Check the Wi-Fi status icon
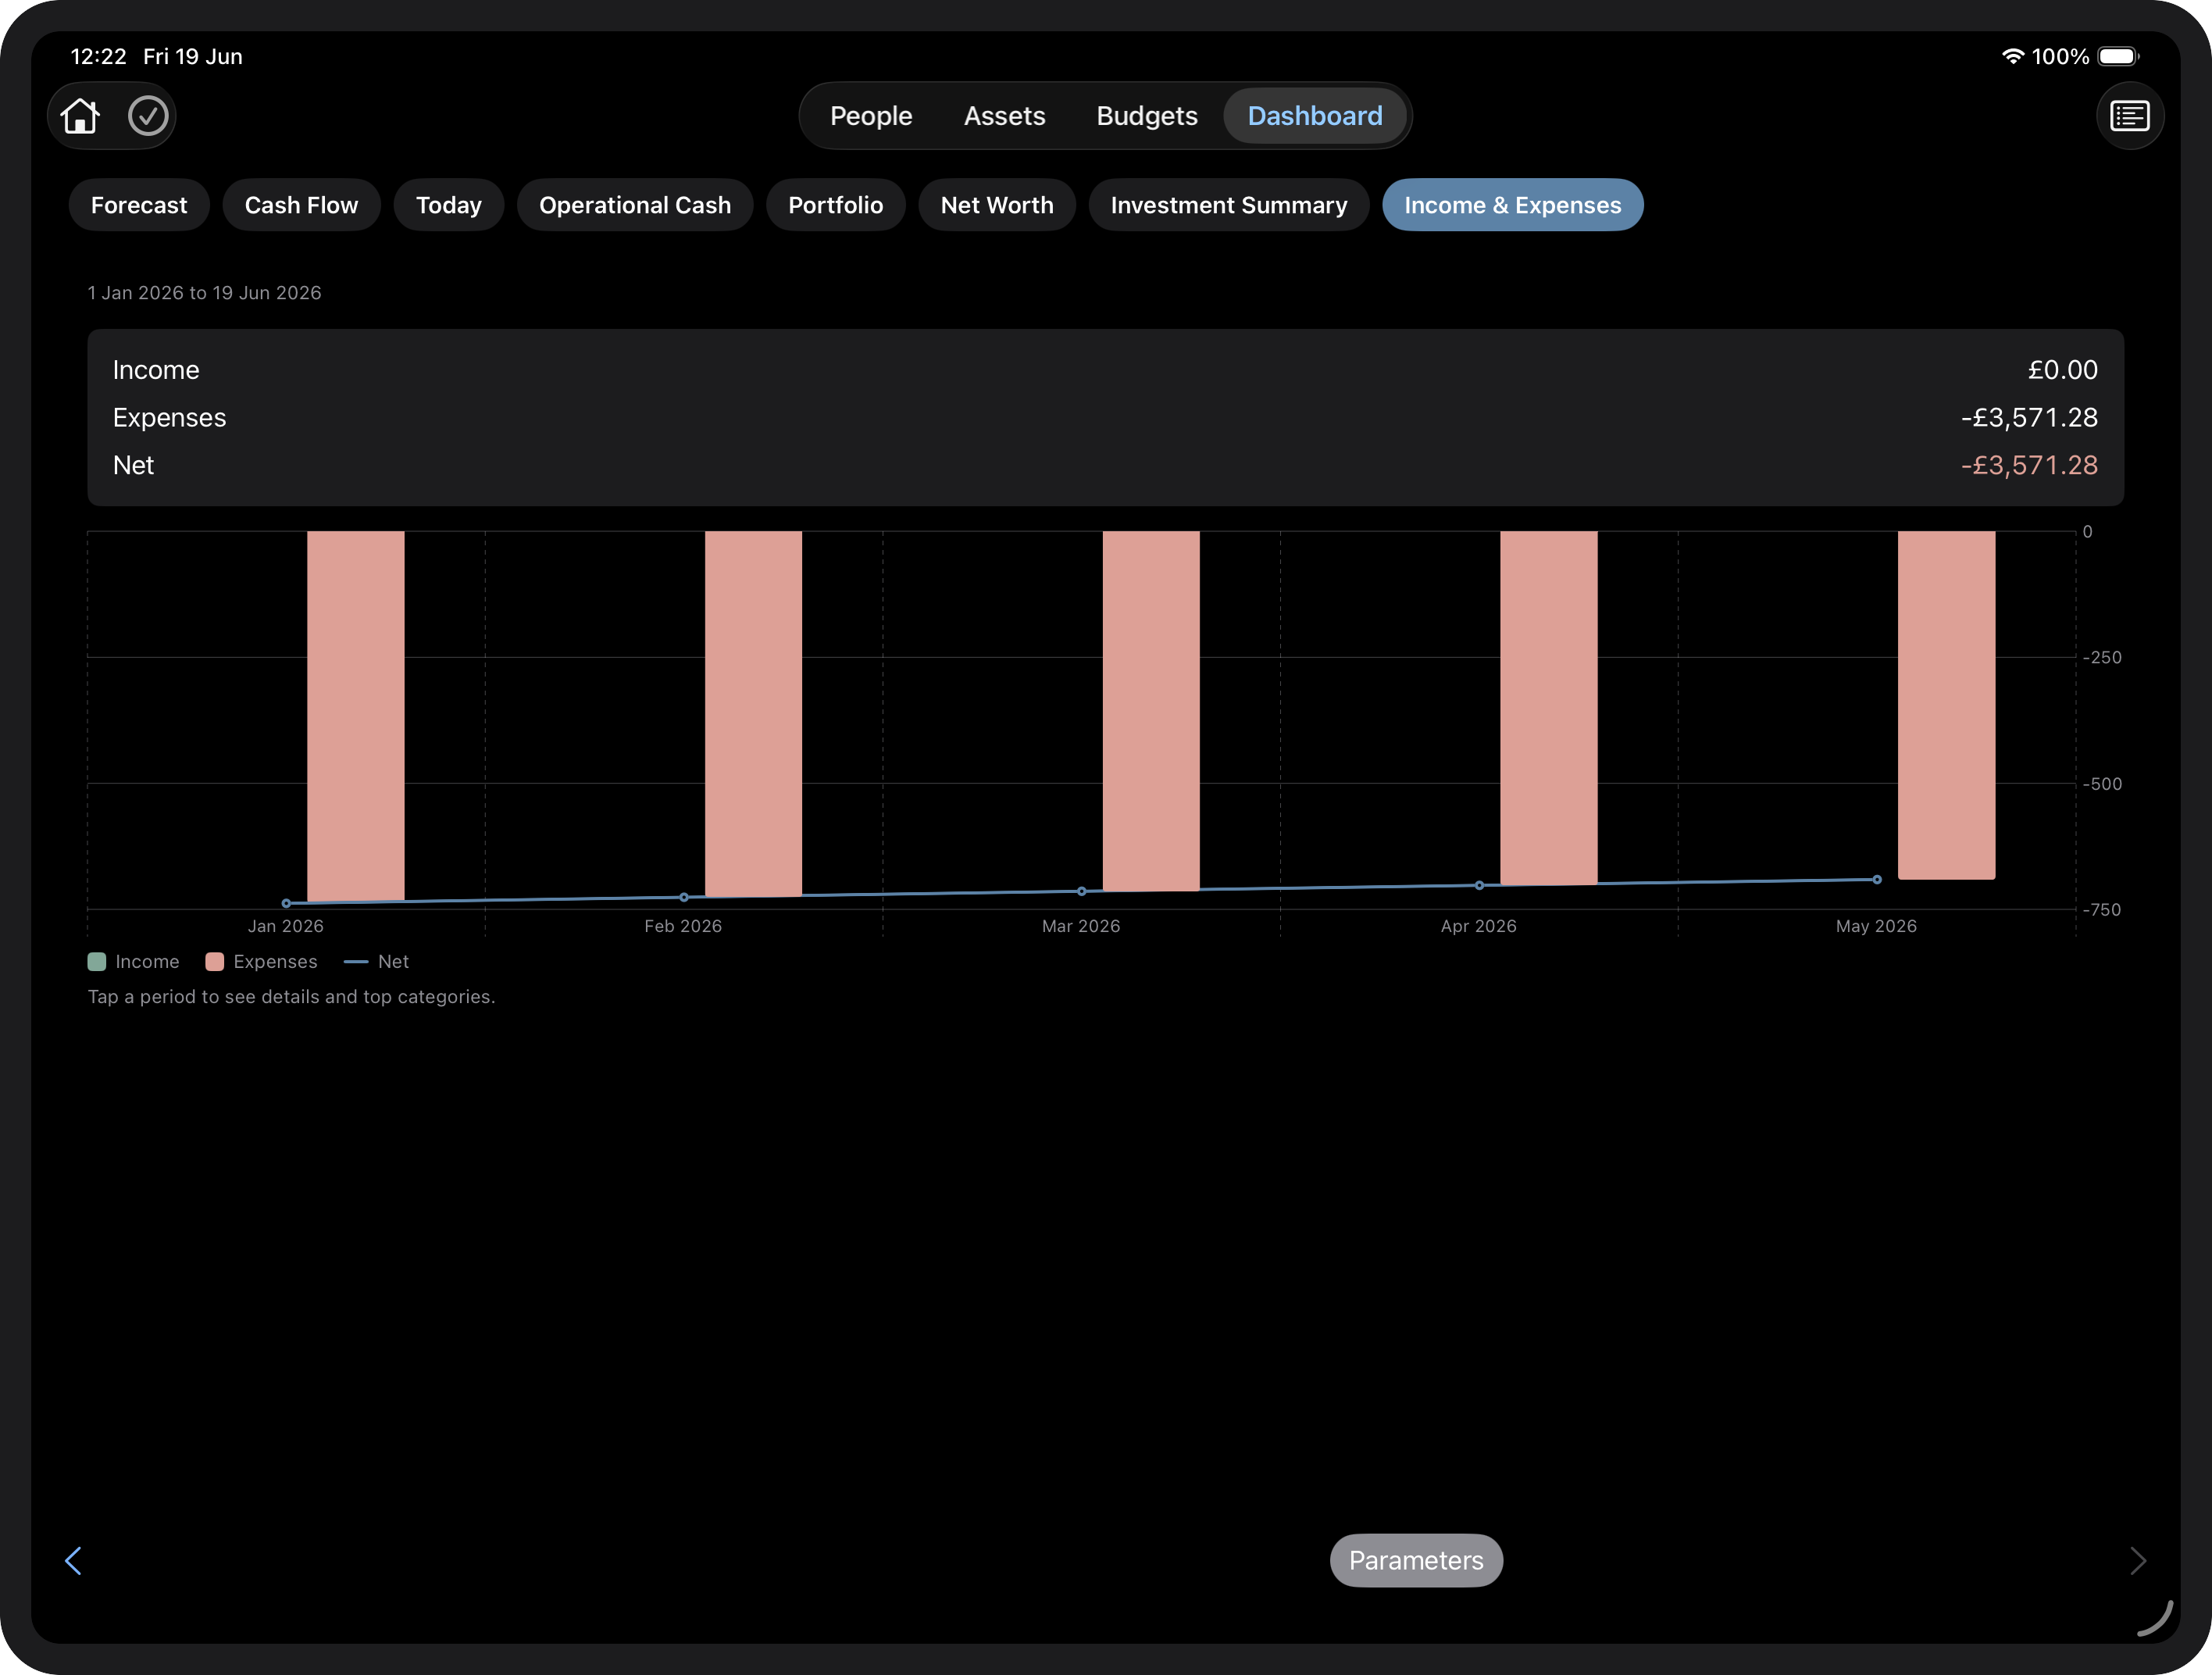Screen dimensions: 2212x1675 (x=2012, y=56)
